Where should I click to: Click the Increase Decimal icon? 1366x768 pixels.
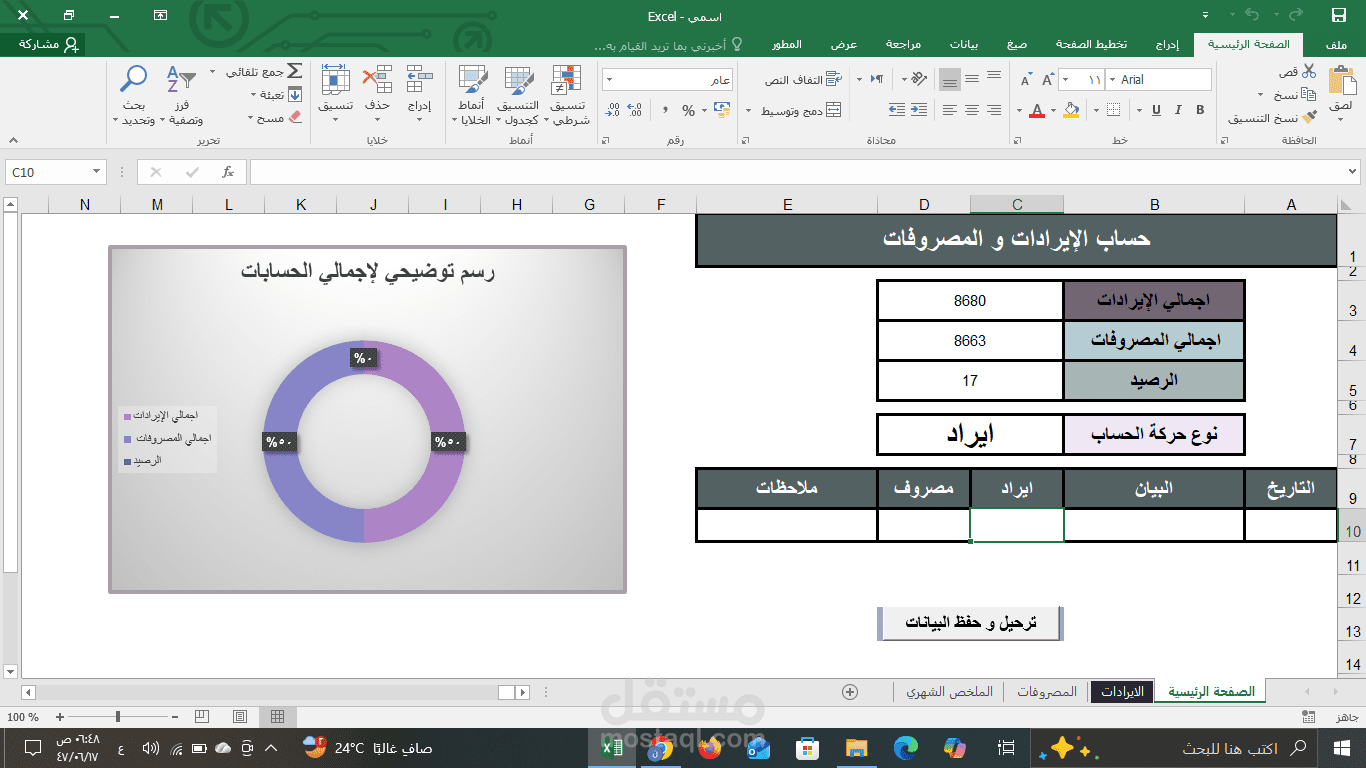coord(636,110)
